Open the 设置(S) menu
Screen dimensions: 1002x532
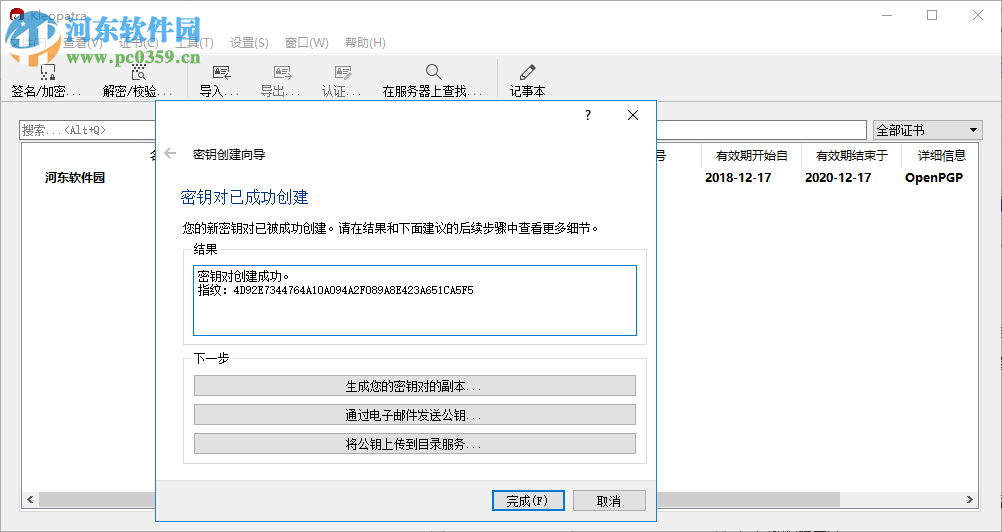249,43
